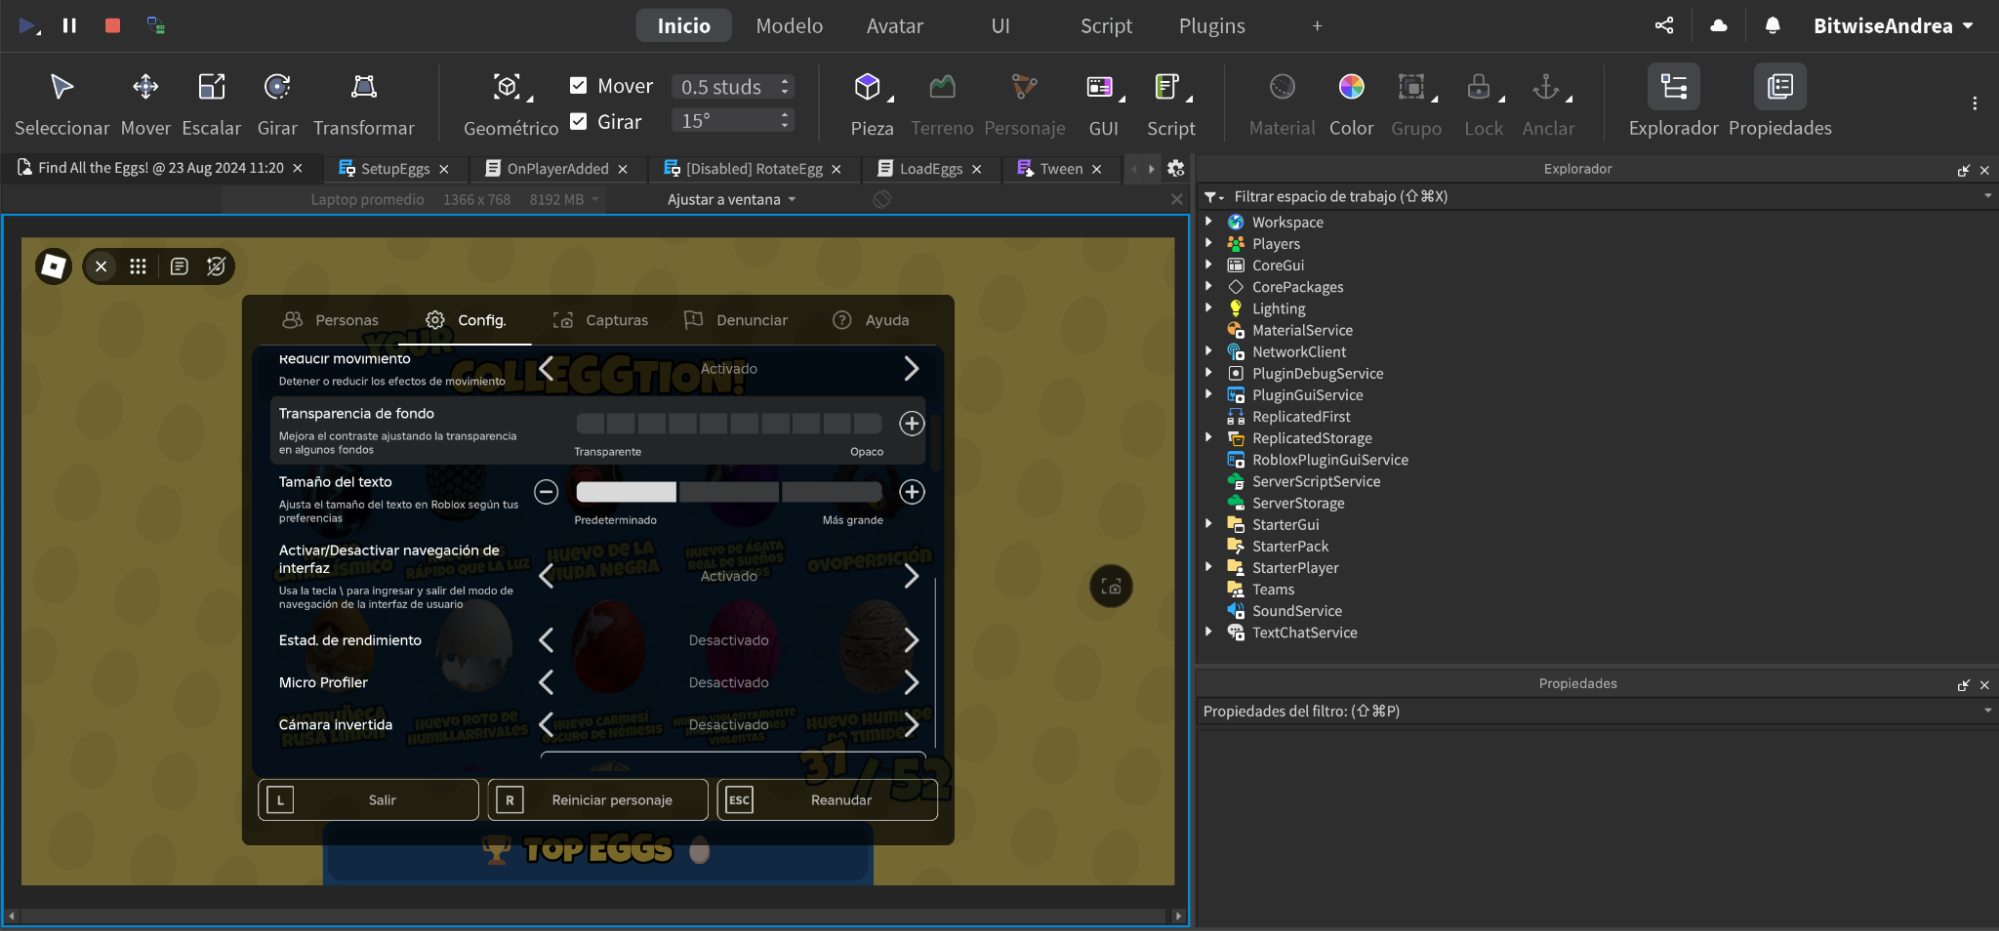Click the Reanudar button
The width and height of the screenshot is (1999, 932).
point(826,799)
